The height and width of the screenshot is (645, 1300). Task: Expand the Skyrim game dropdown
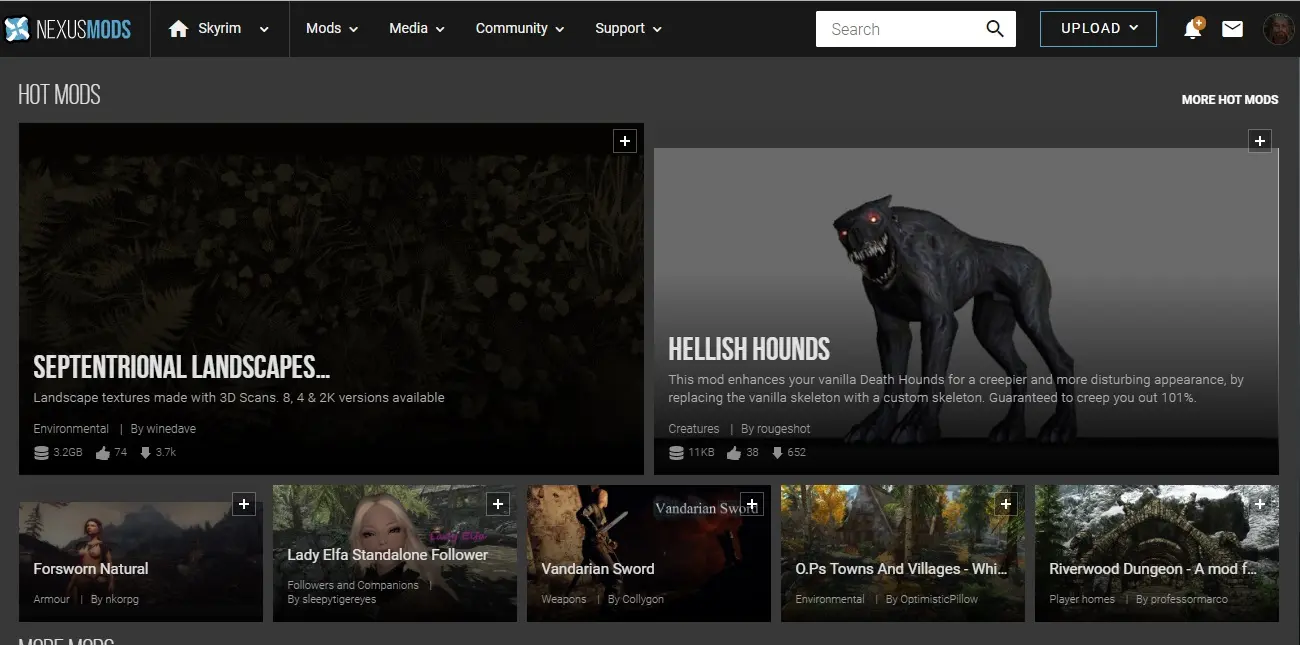click(264, 30)
